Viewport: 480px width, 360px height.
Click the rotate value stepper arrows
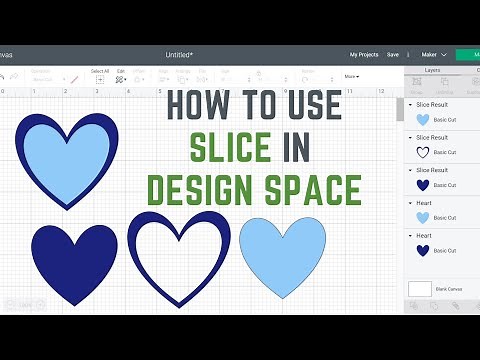point(332,80)
